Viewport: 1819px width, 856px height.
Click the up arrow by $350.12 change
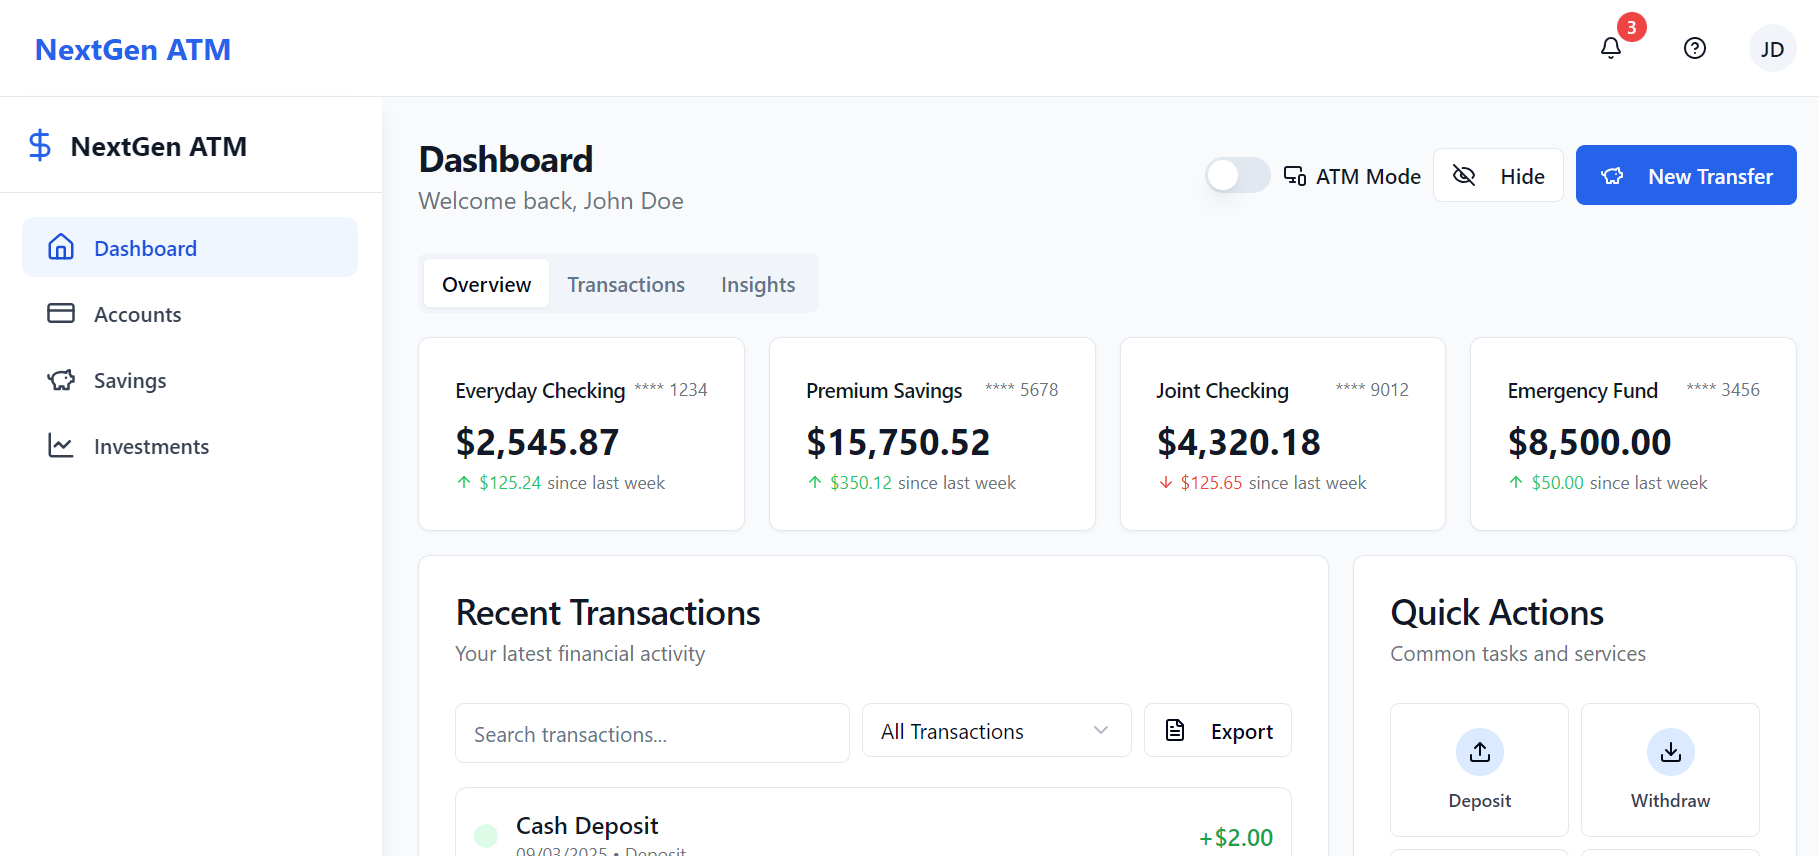tap(815, 482)
